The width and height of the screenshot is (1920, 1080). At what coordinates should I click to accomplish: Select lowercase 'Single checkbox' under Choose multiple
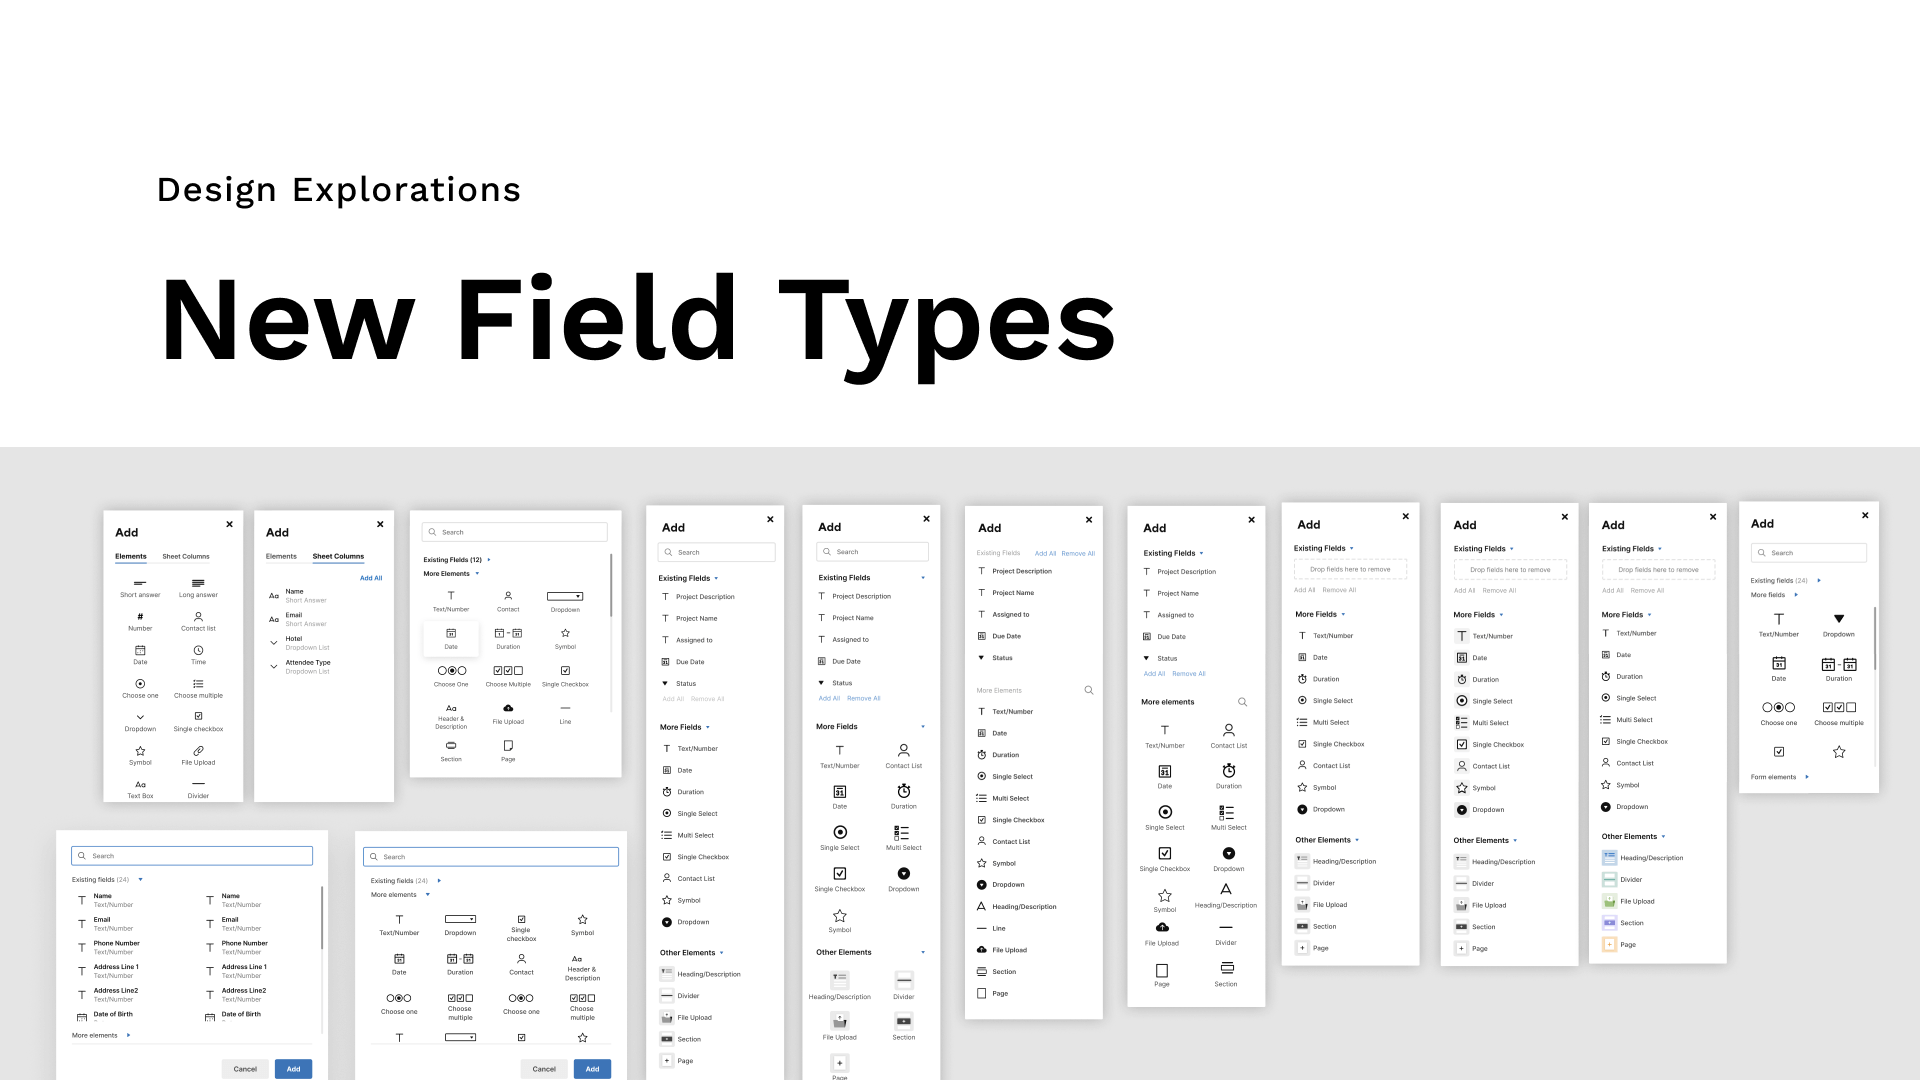(198, 717)
